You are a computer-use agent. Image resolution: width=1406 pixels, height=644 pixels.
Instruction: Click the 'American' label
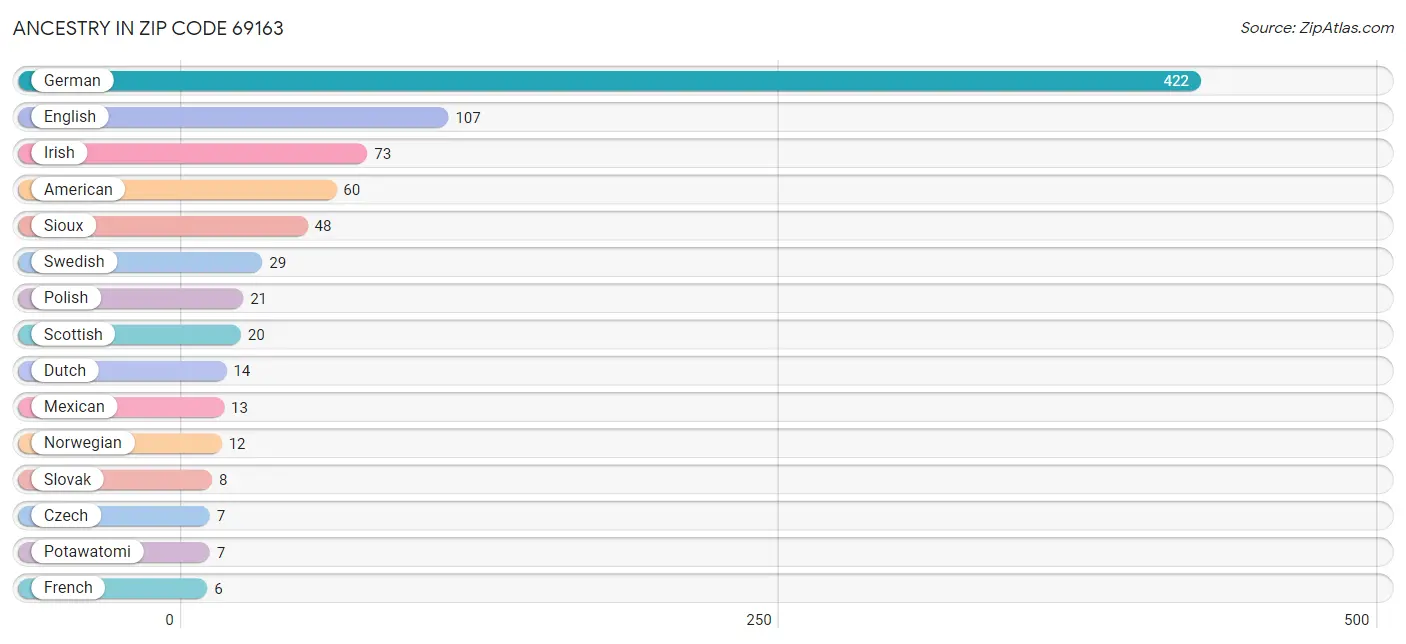click(78, 189)
